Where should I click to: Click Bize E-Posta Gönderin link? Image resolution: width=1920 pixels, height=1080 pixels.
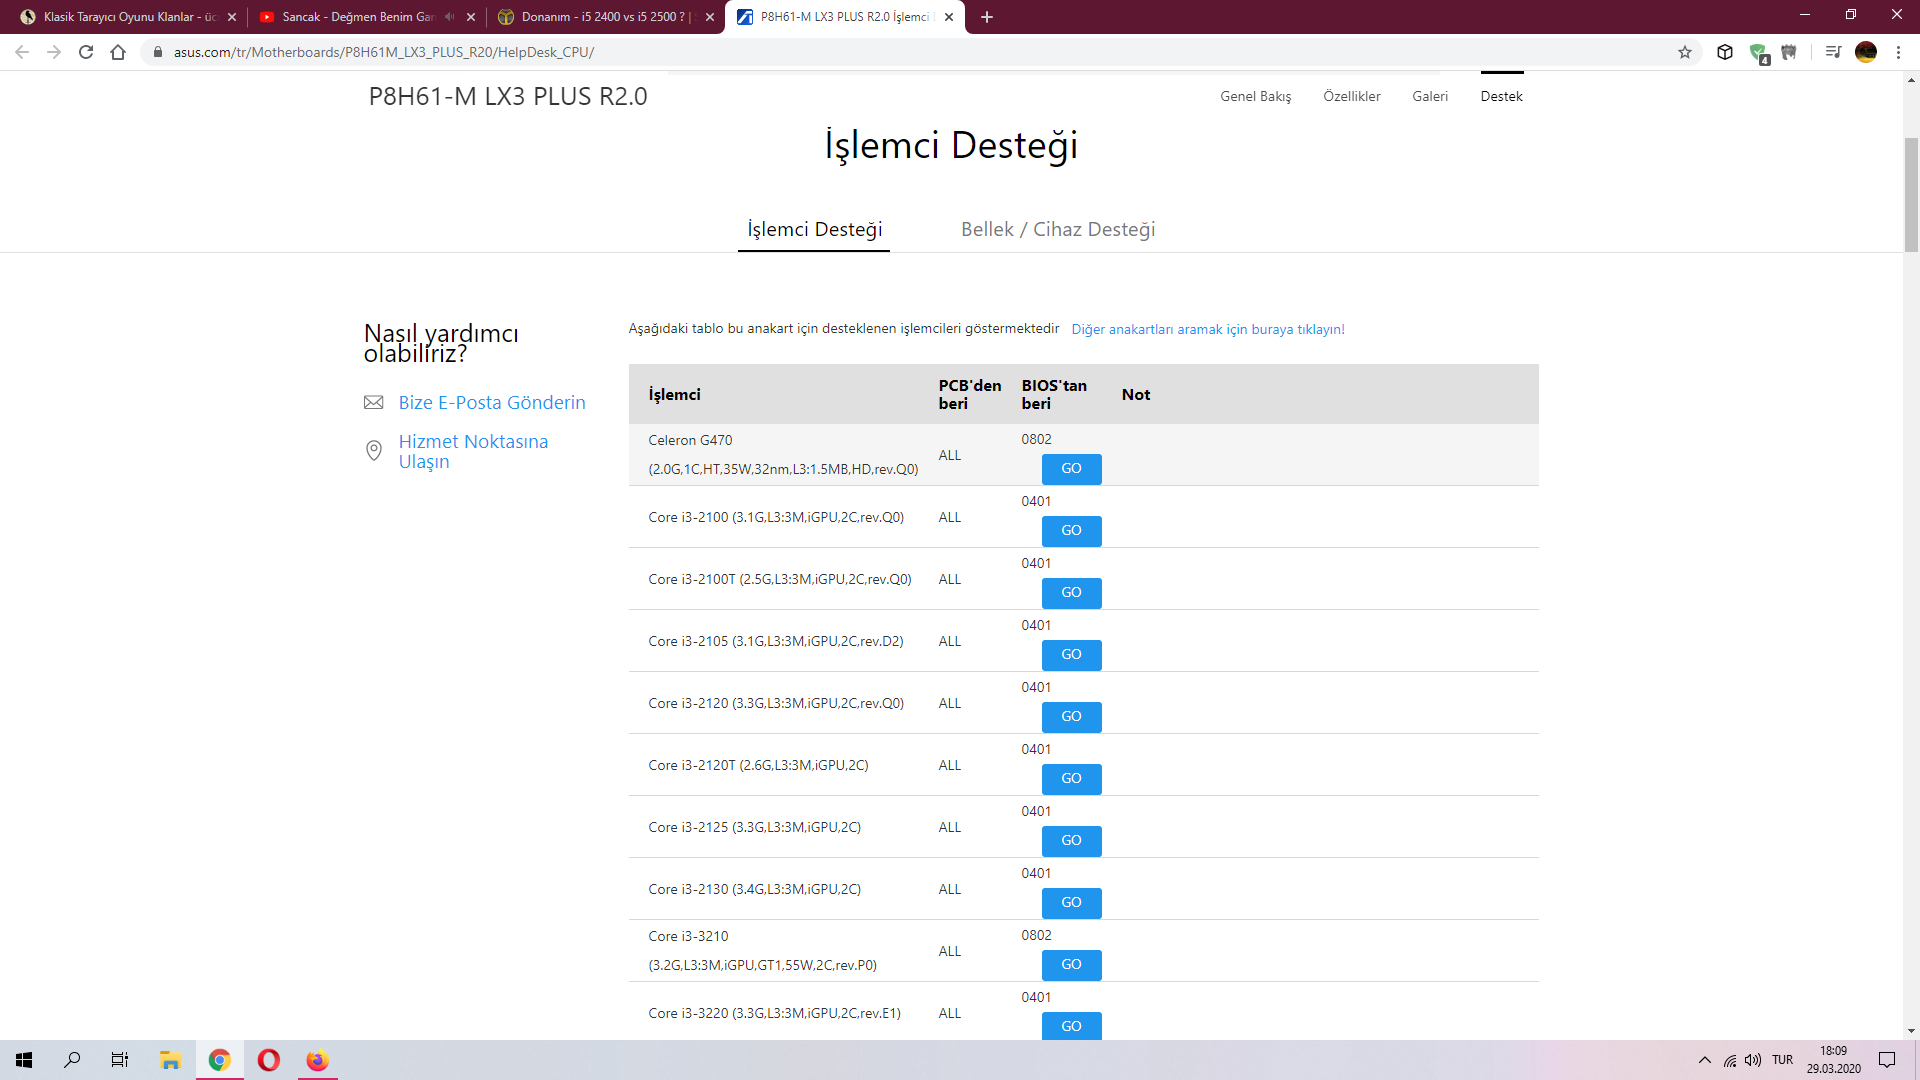[492, 402]
